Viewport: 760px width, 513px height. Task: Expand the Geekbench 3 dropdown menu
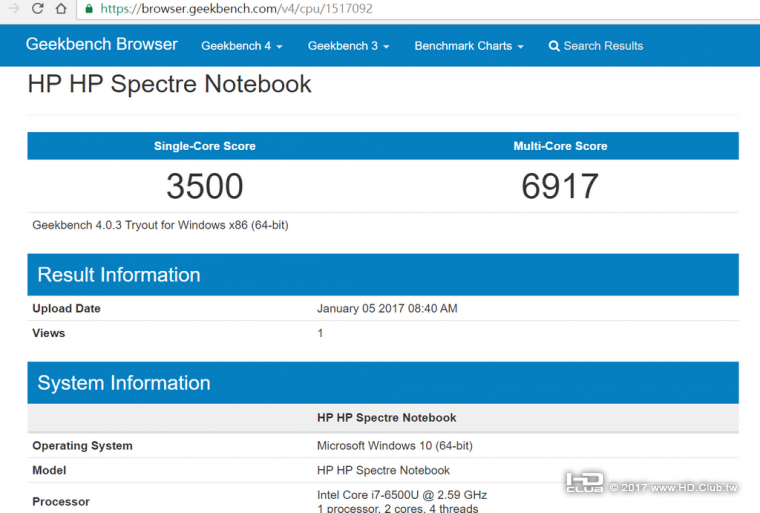coord(348,46)
